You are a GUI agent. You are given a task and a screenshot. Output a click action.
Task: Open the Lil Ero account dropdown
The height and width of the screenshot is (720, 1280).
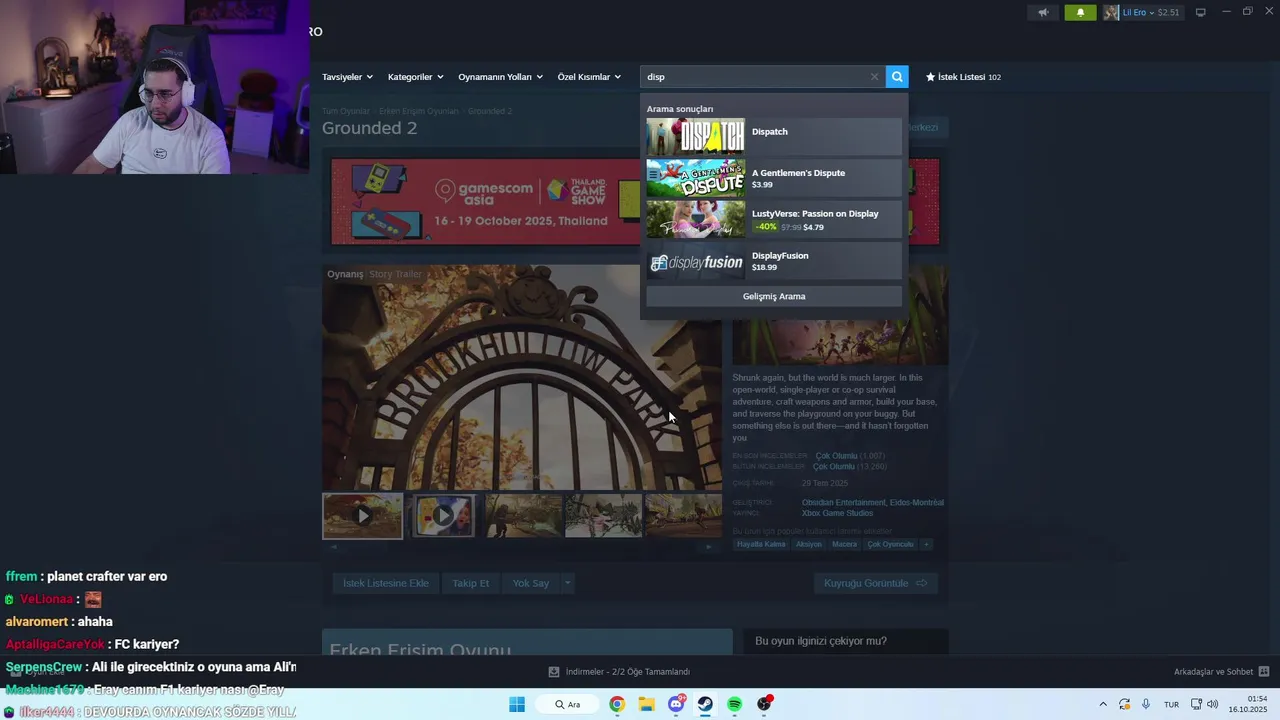tap(1151, 13)
